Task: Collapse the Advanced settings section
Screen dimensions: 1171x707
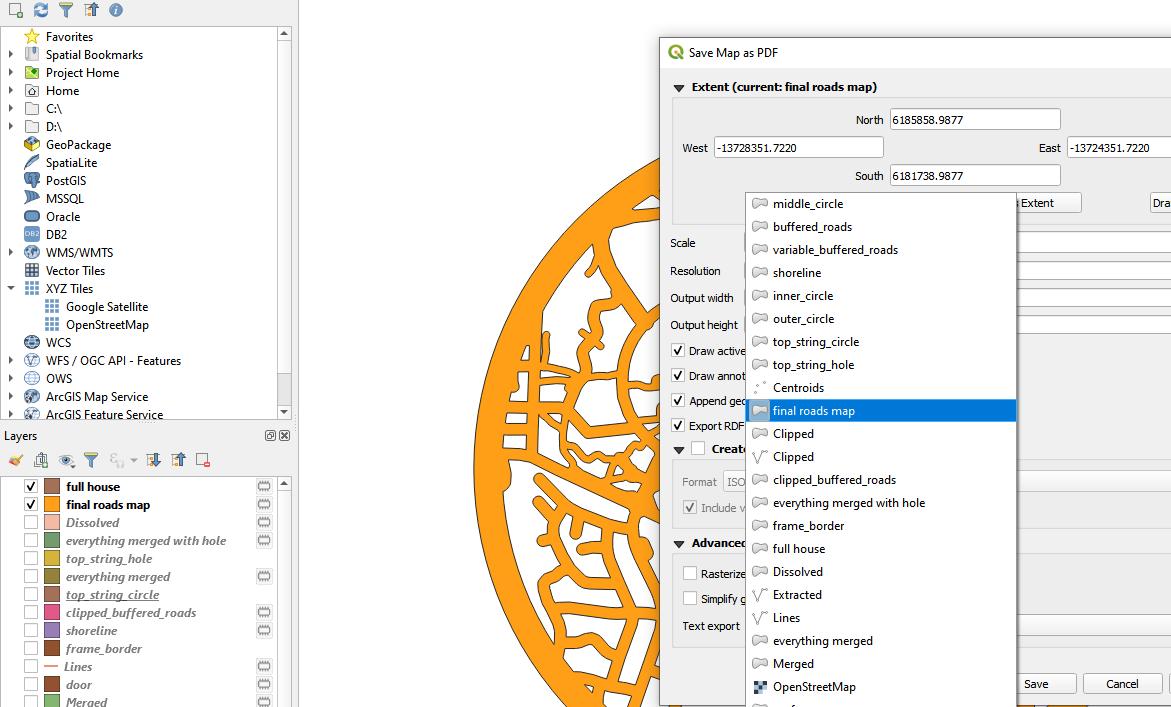Action: [x=678, y=544]
